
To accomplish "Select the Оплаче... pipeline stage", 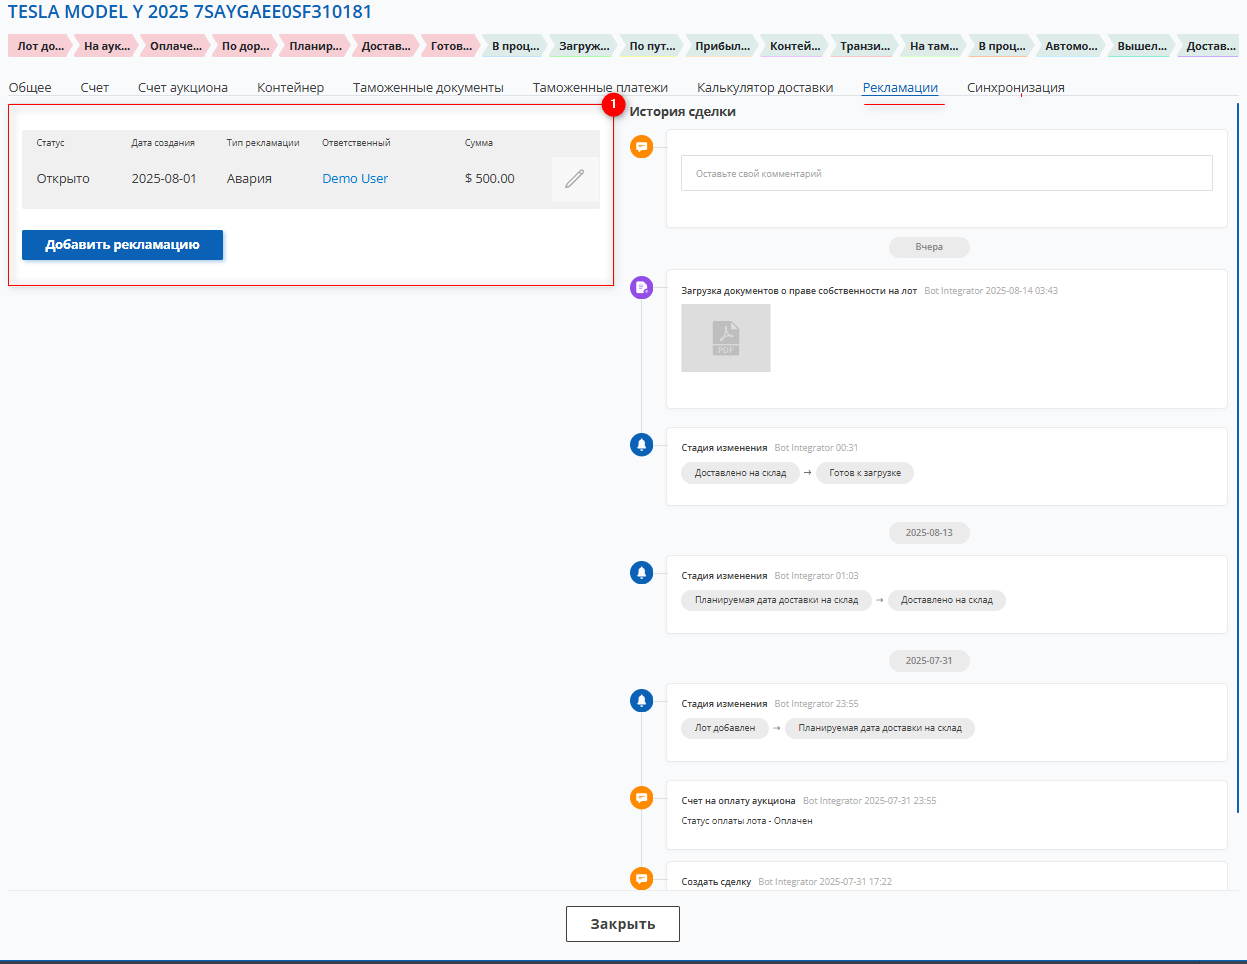I will 175,46.
